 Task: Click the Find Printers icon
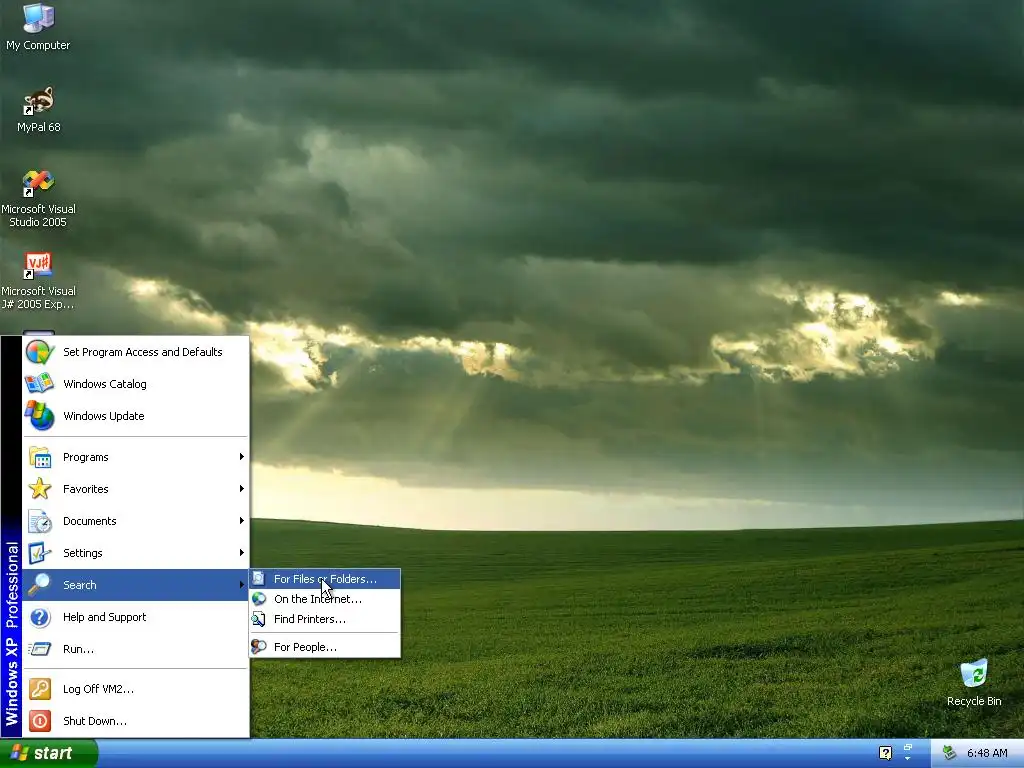(x=259, y=619)
